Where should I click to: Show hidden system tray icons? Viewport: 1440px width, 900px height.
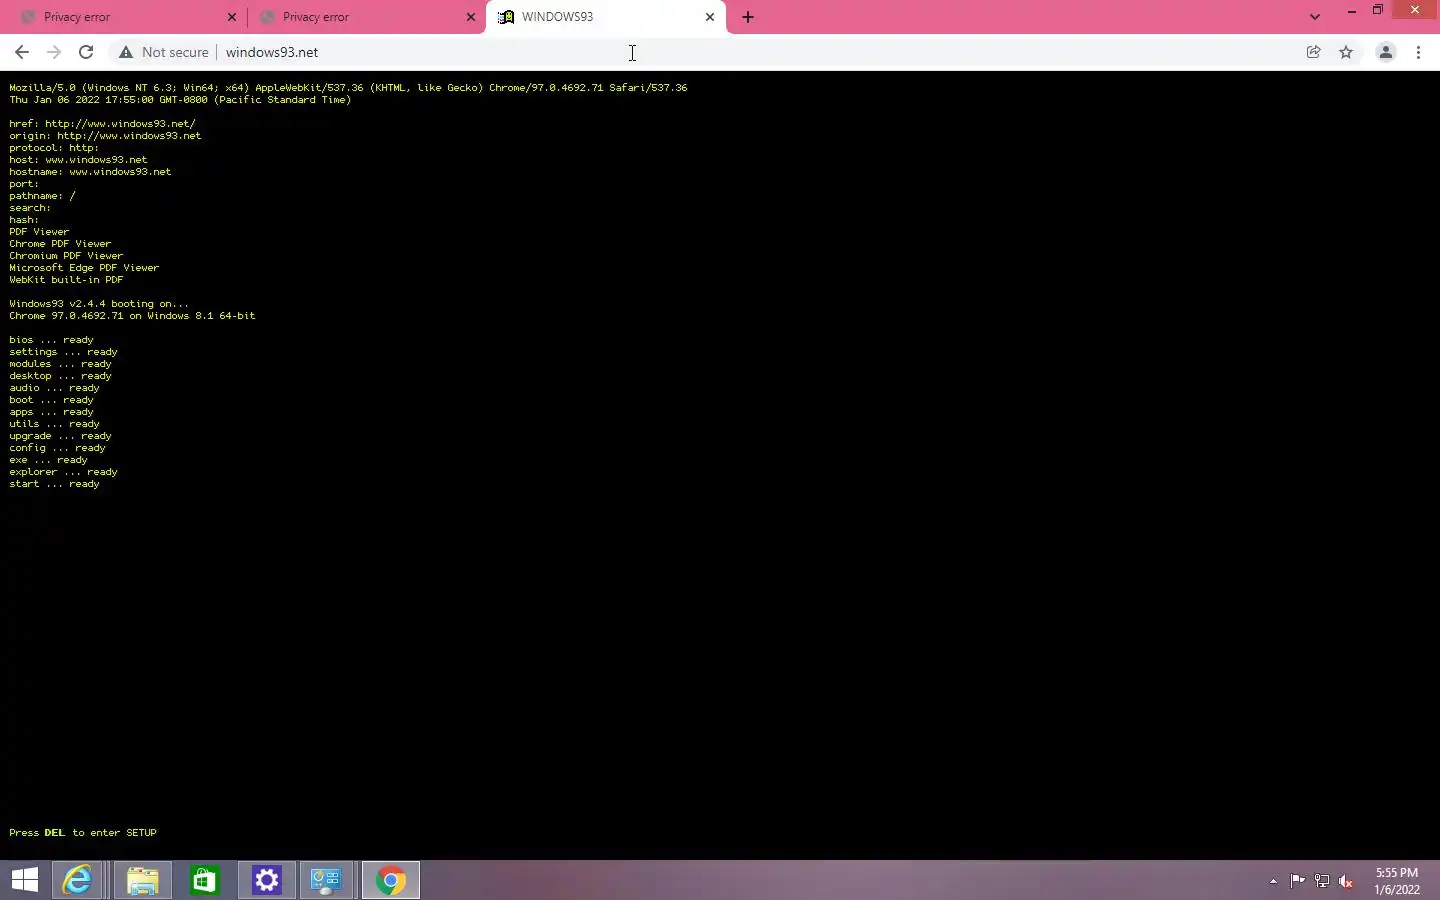click(1273, 881)
